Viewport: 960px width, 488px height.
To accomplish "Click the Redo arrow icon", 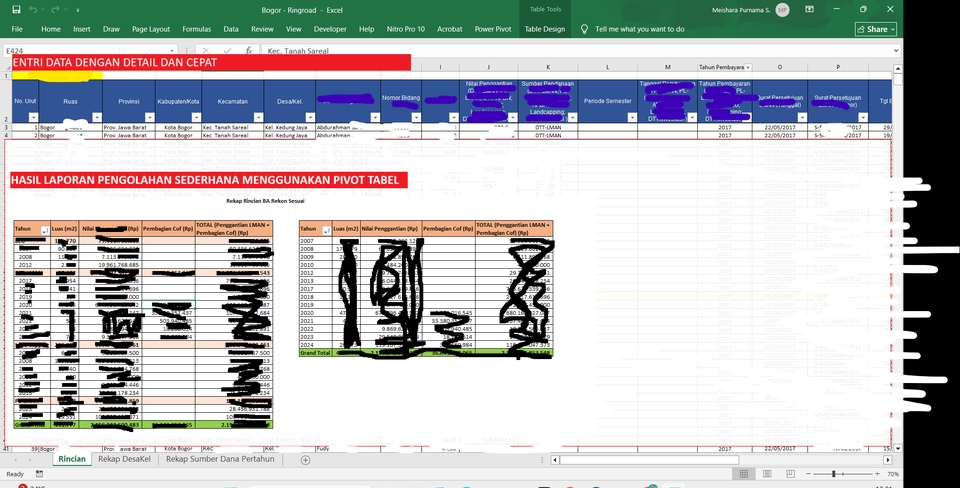I will [56, 10].
